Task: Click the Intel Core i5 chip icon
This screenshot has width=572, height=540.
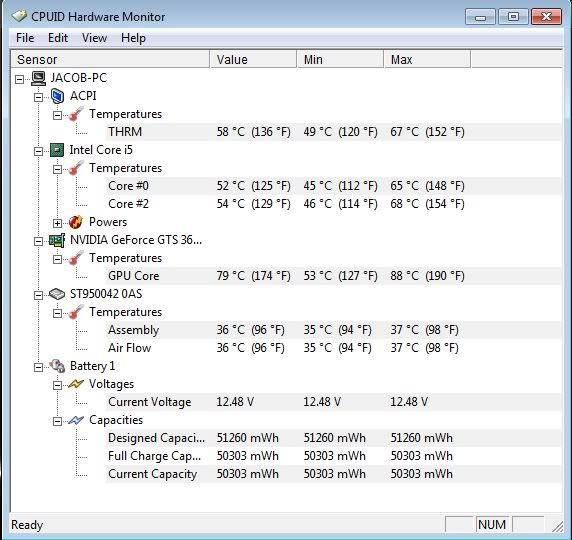Action: [57, 150]
